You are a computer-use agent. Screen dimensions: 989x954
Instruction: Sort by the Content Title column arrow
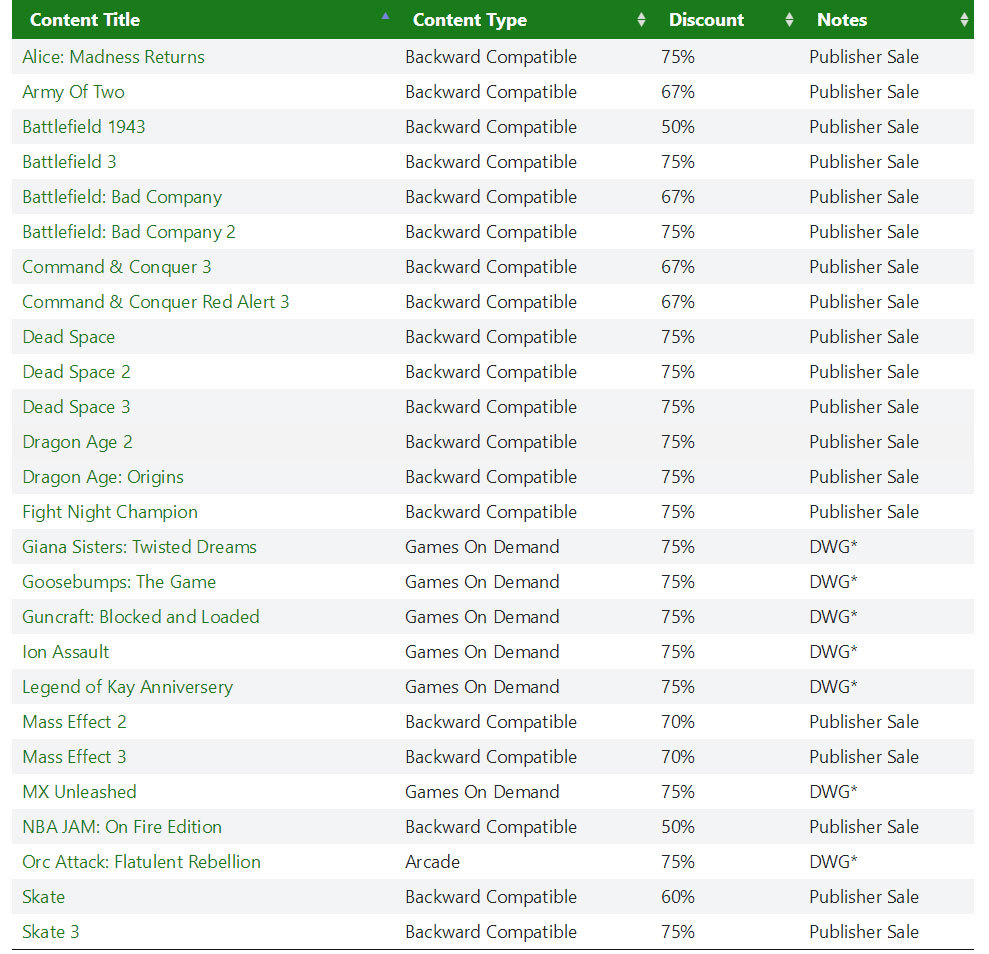click(x=385, y=16)
